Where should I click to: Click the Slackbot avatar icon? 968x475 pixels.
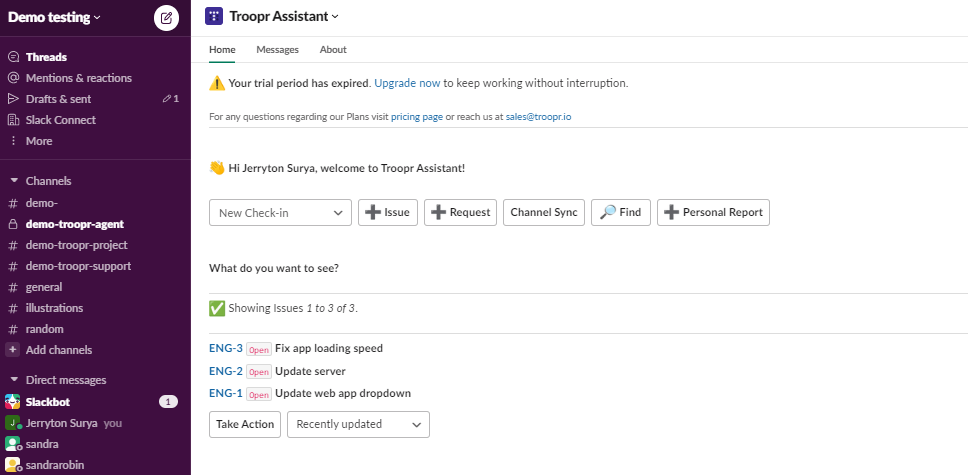click(12, 401)
